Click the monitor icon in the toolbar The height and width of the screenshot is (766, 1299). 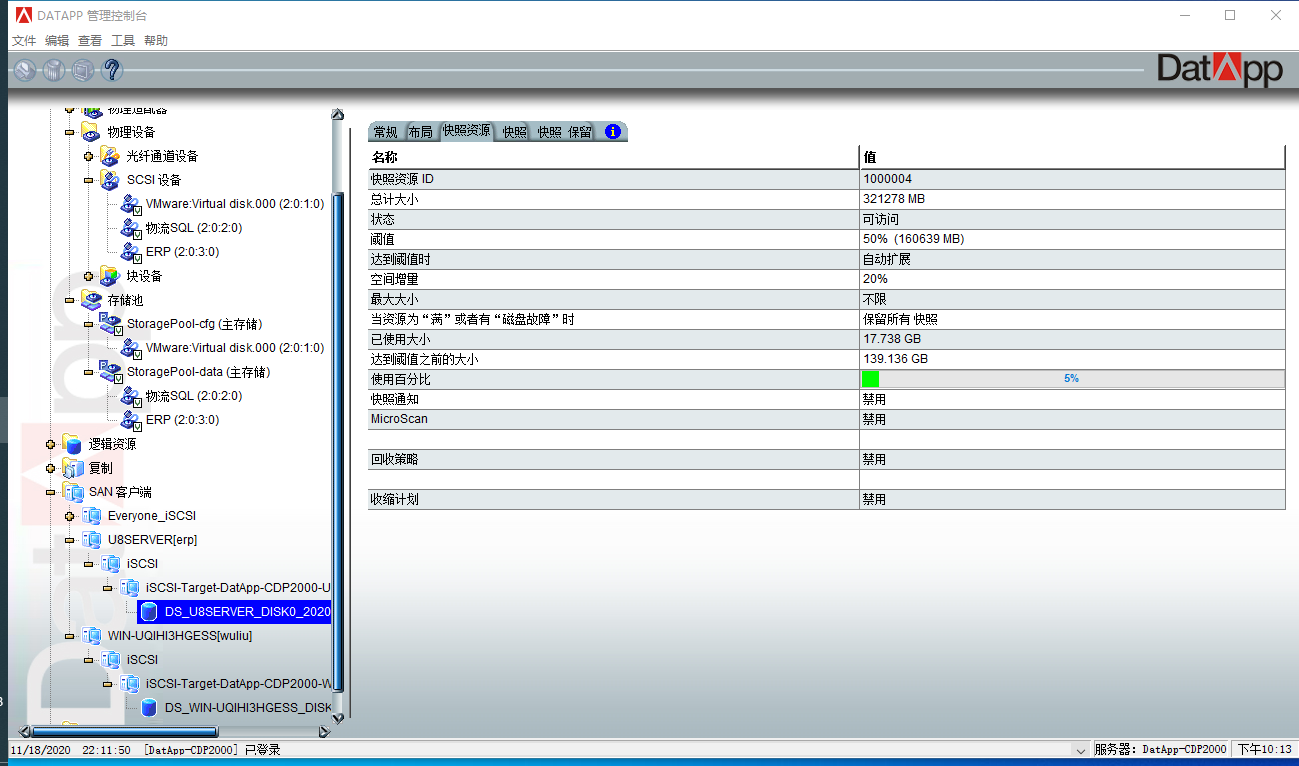tap(83, 70)
